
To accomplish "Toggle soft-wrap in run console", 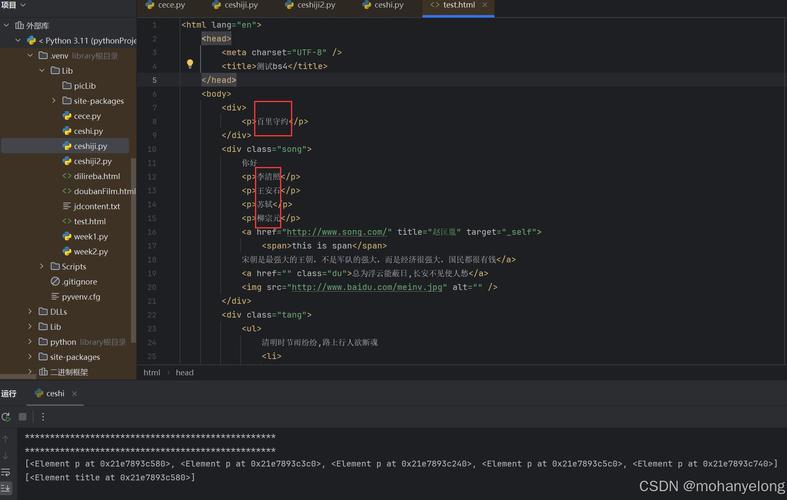I will coord(6,472).
